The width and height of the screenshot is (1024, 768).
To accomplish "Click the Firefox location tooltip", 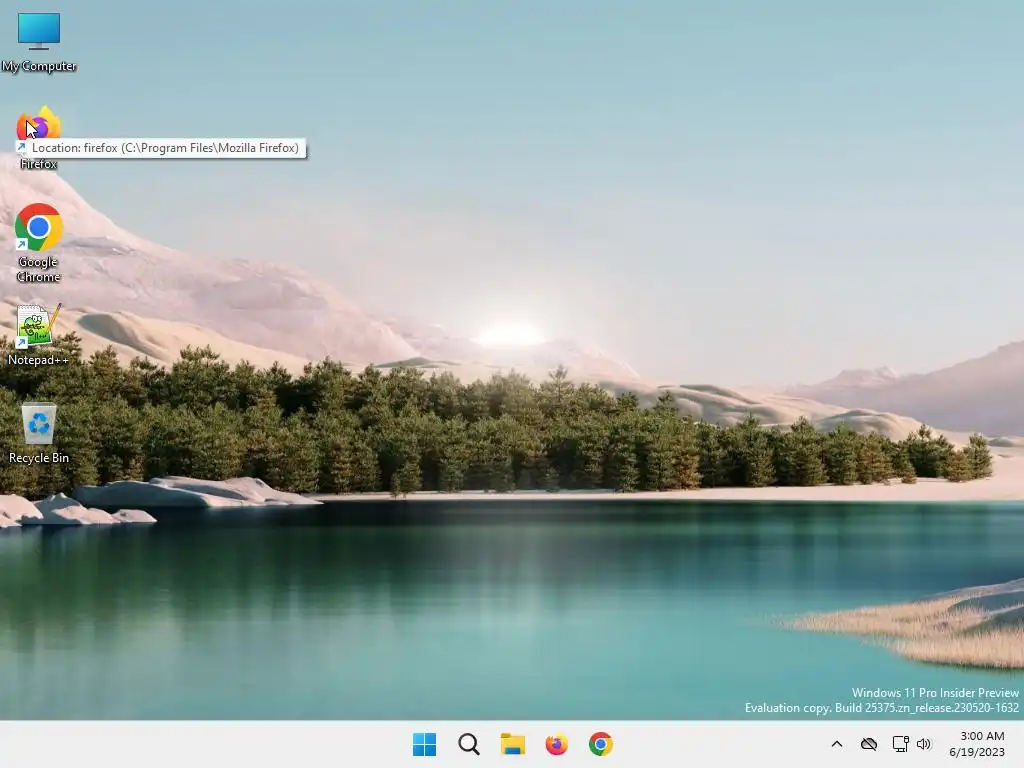I will 167,148.
